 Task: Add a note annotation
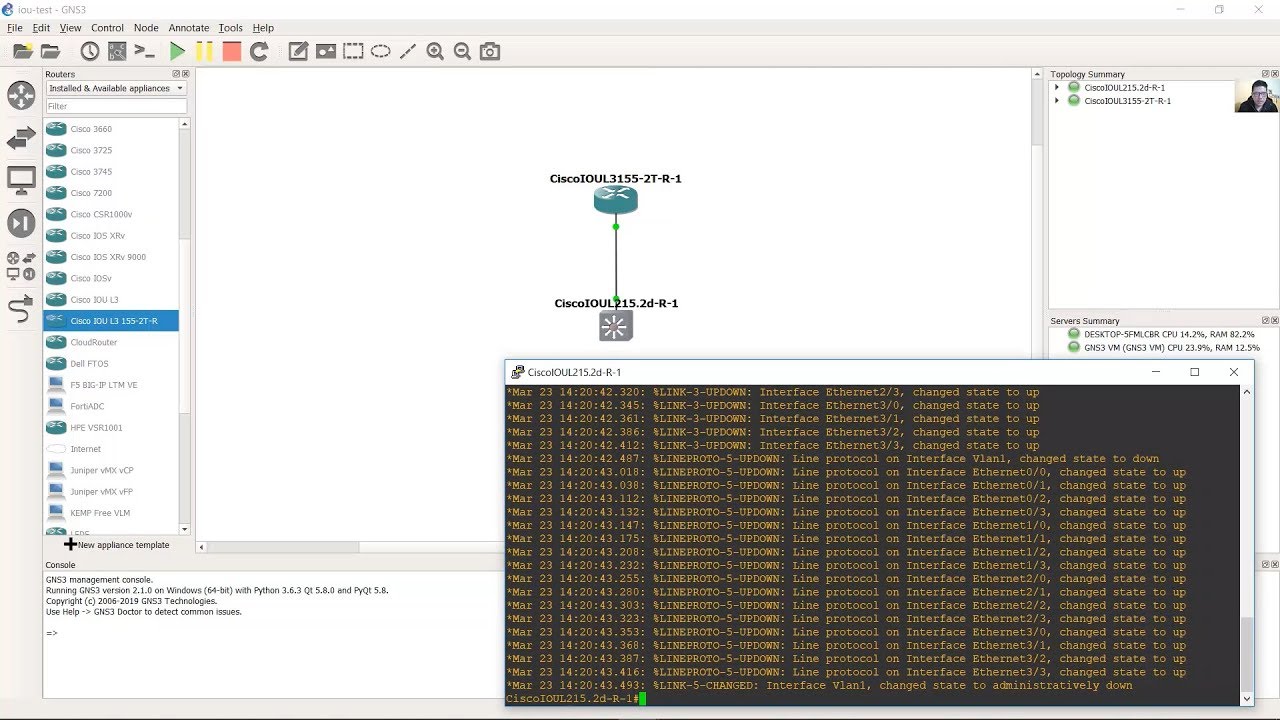coord(298,51)
